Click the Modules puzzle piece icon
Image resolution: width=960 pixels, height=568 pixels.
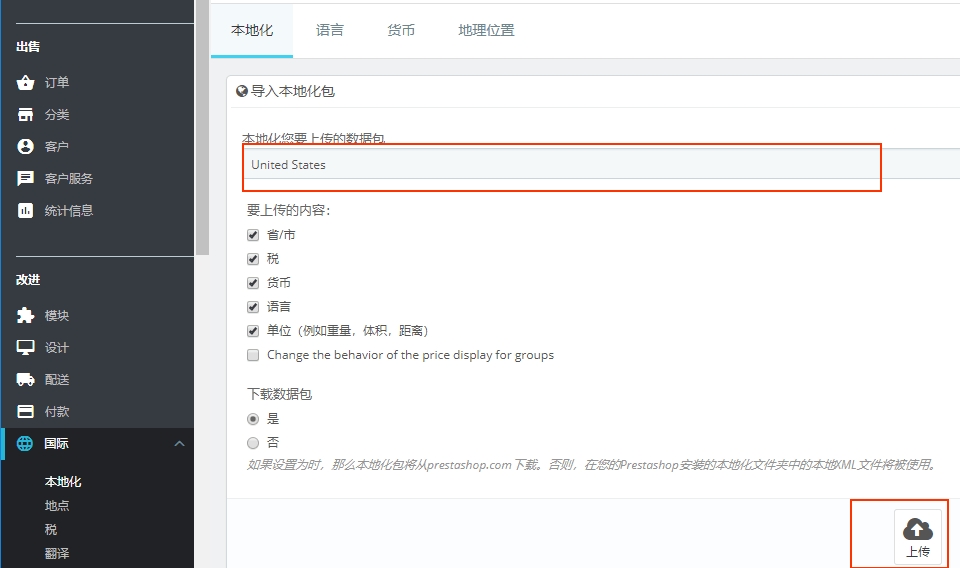click(x=26, y=316)
